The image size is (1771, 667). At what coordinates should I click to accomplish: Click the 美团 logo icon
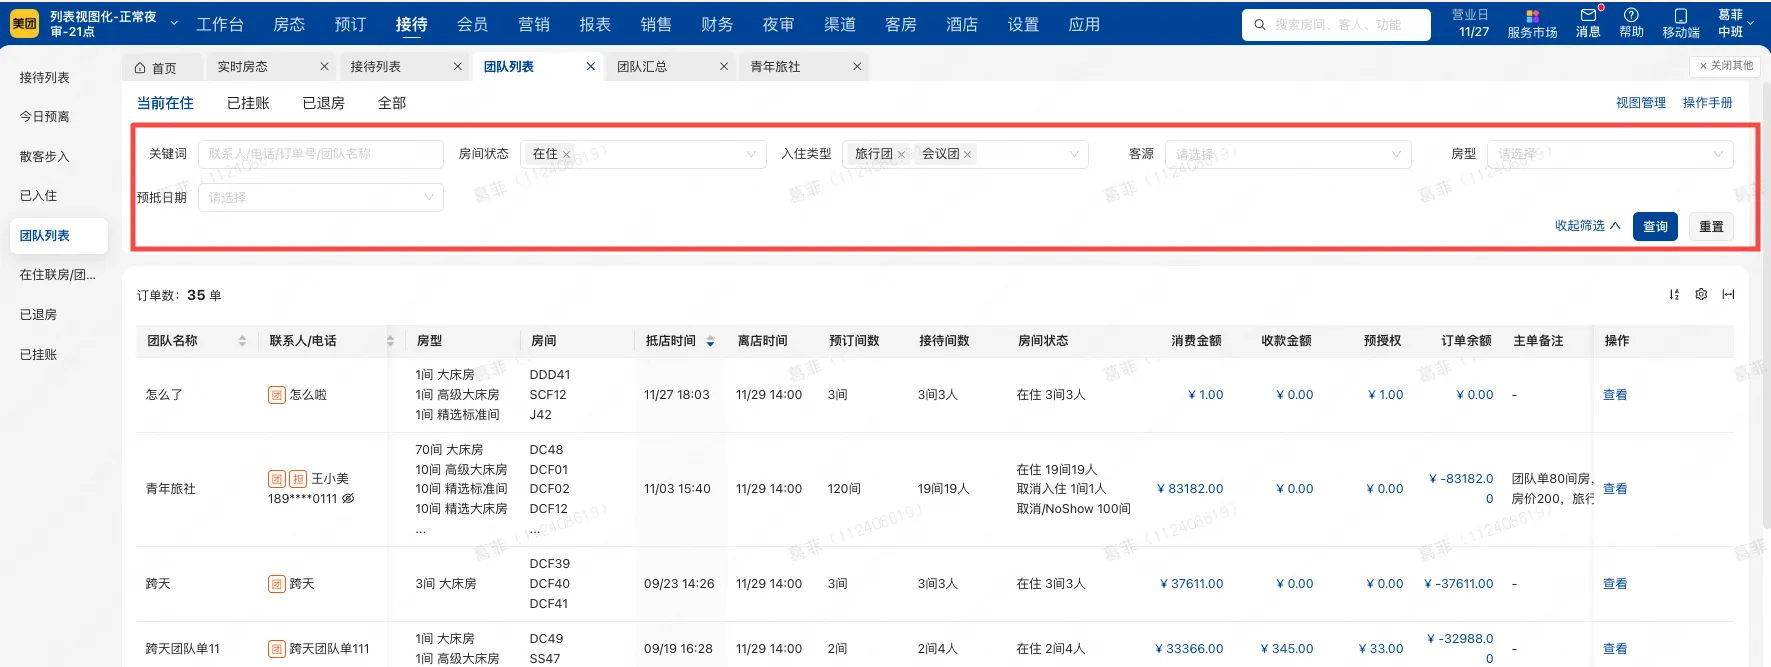click(x=24, y=24)
